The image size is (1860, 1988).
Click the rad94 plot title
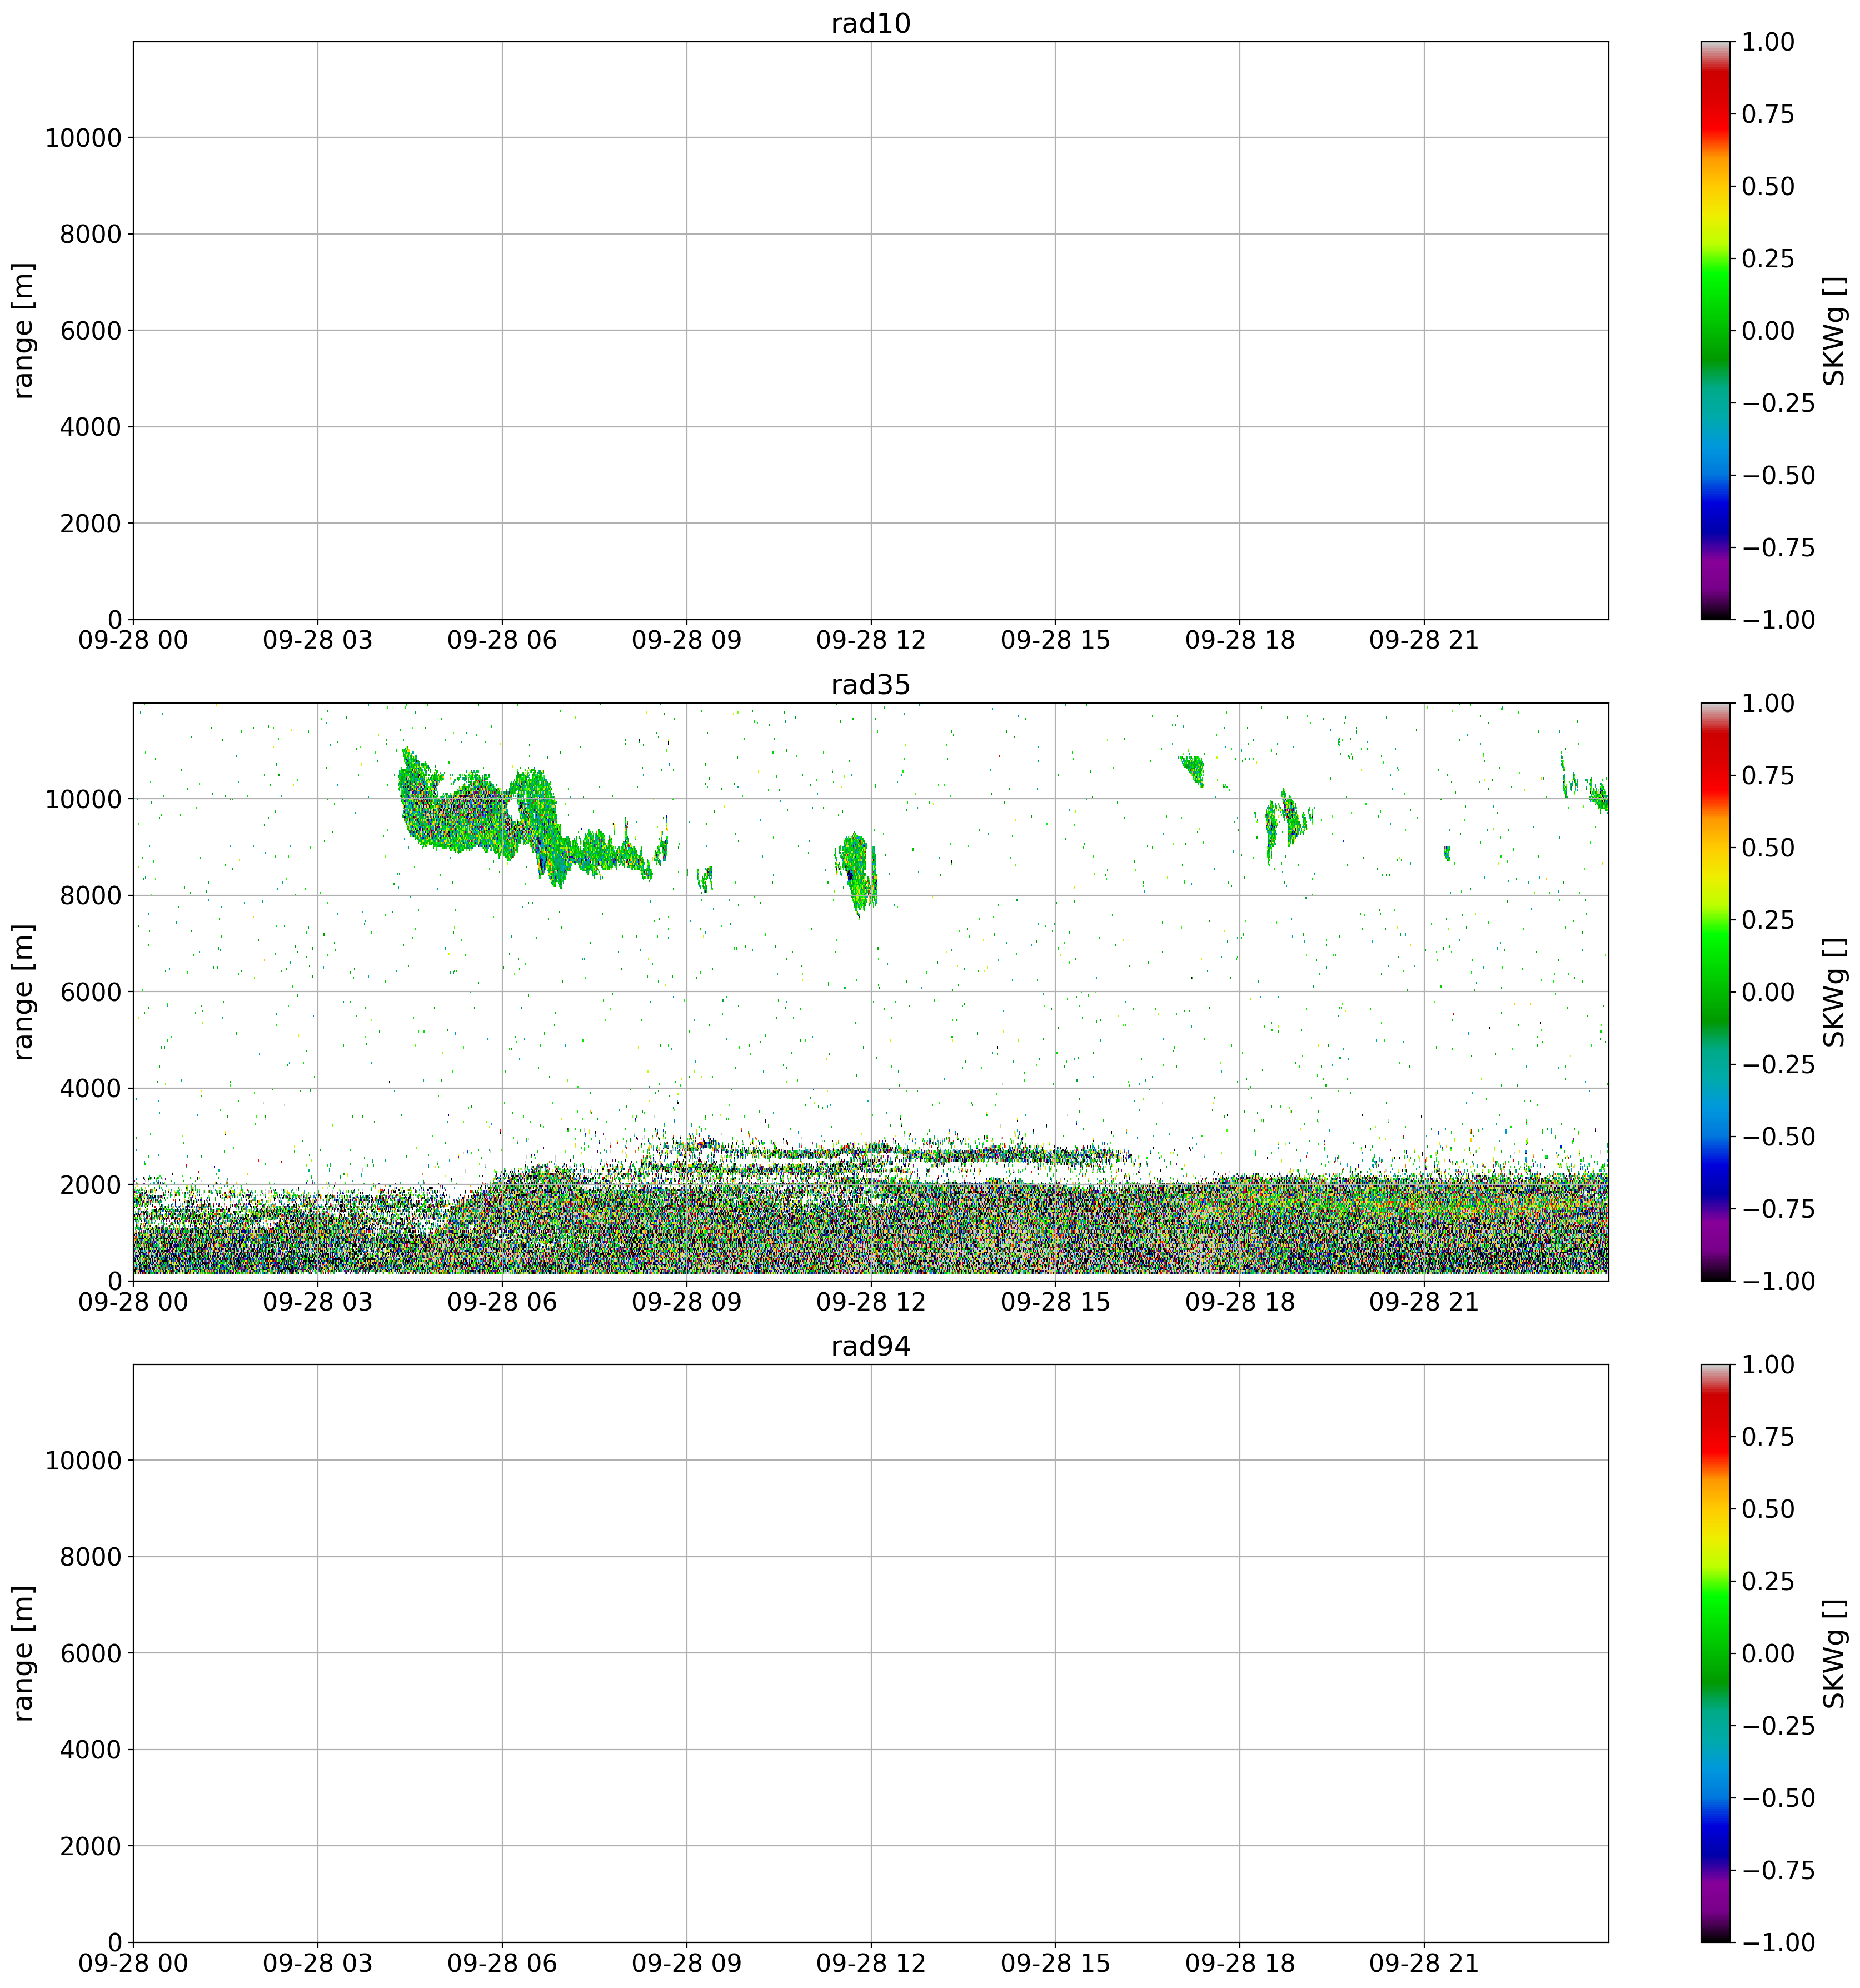pos(870,1346)
